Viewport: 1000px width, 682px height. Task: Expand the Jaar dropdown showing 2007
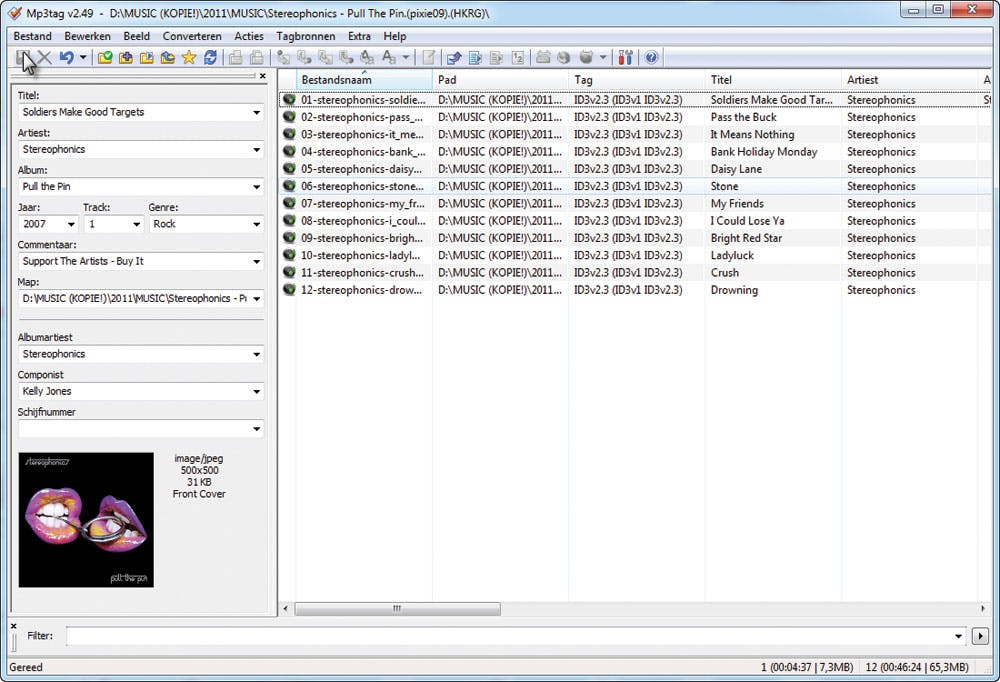71,225
